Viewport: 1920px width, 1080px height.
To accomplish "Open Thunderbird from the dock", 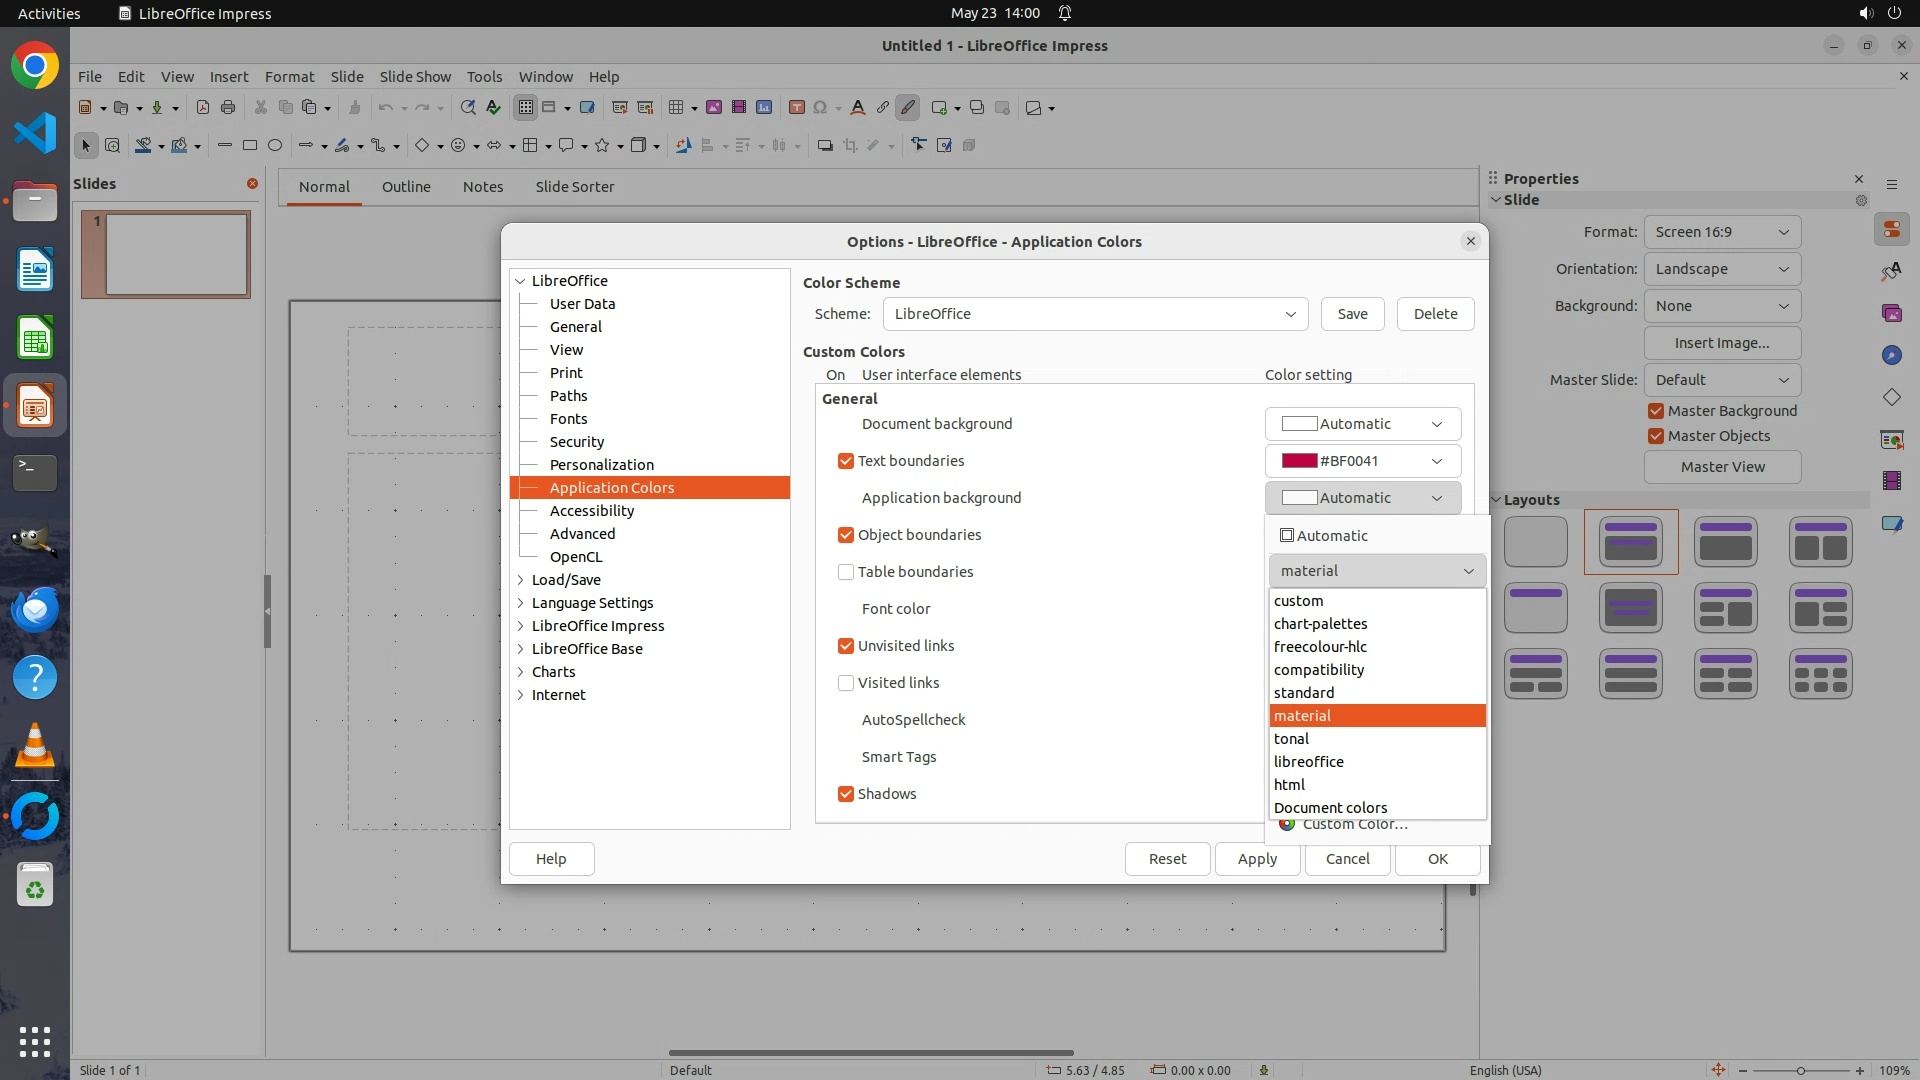I will (x=35, y=609).
